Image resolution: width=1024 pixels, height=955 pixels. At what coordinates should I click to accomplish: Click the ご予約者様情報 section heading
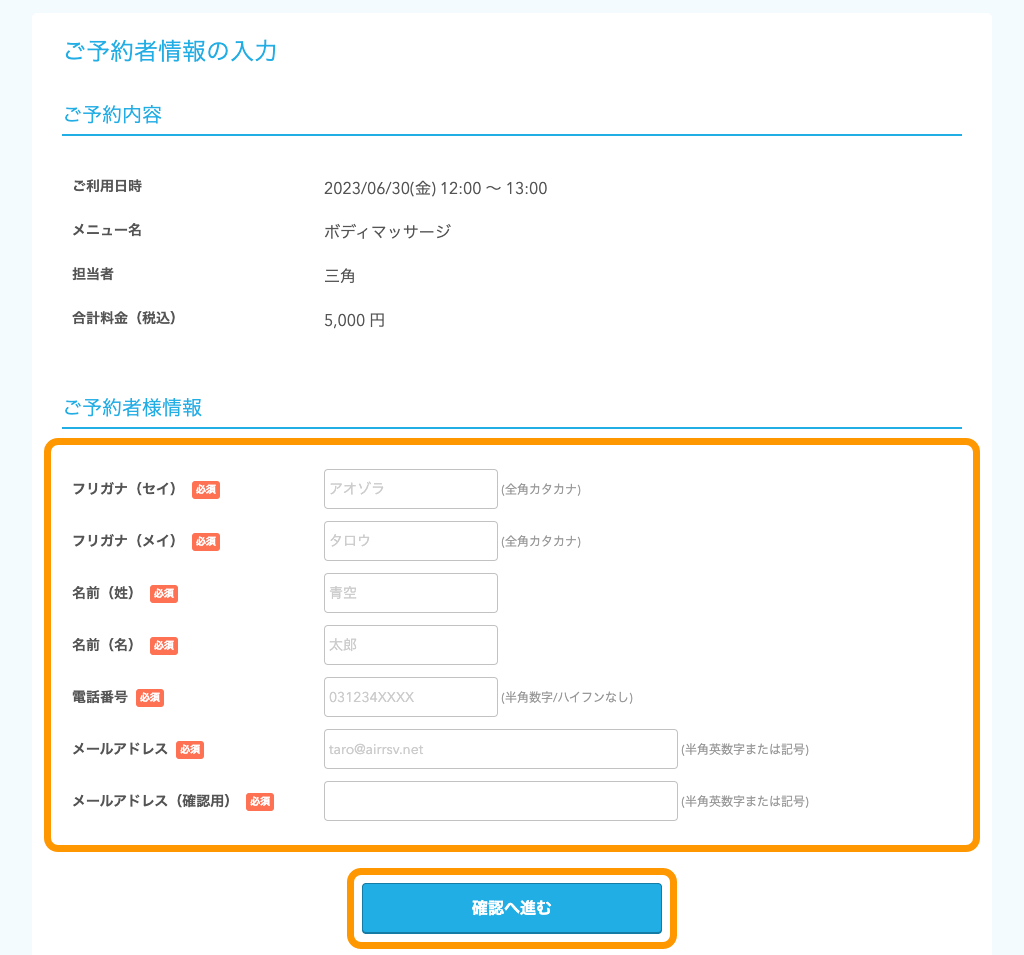[133, 408]
